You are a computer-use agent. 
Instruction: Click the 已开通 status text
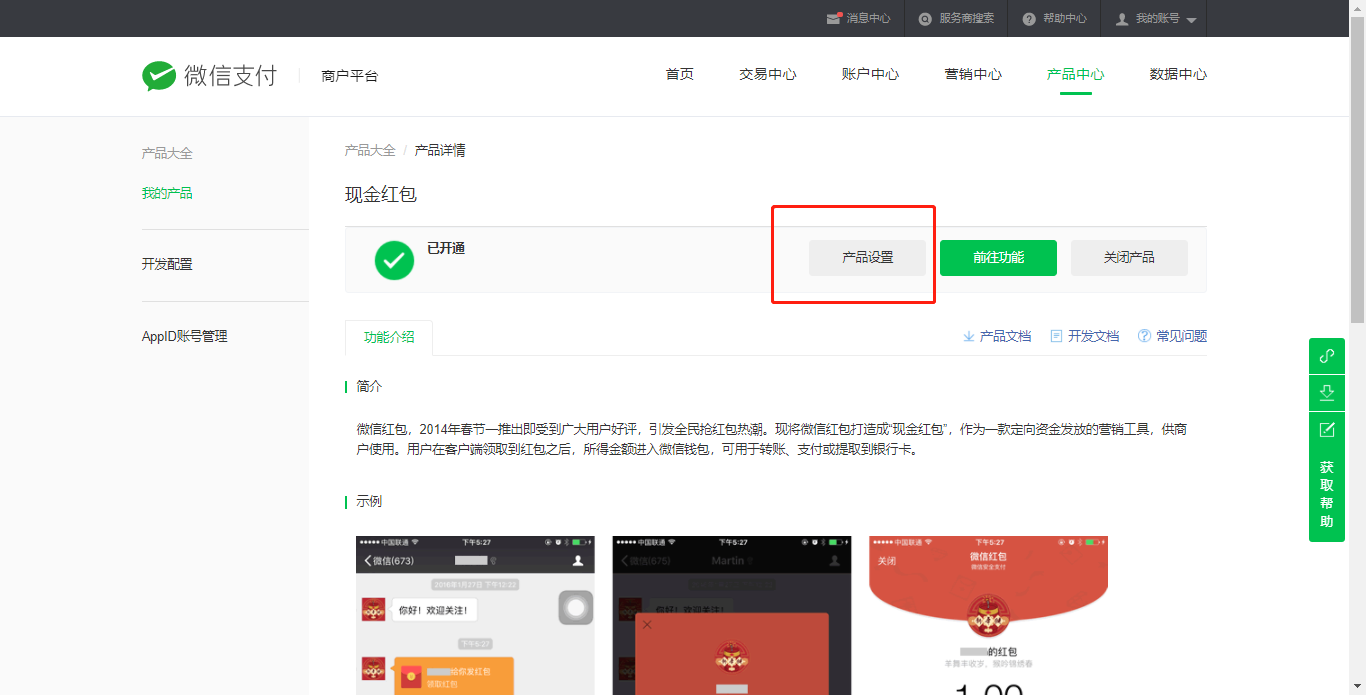click(446, 248)
